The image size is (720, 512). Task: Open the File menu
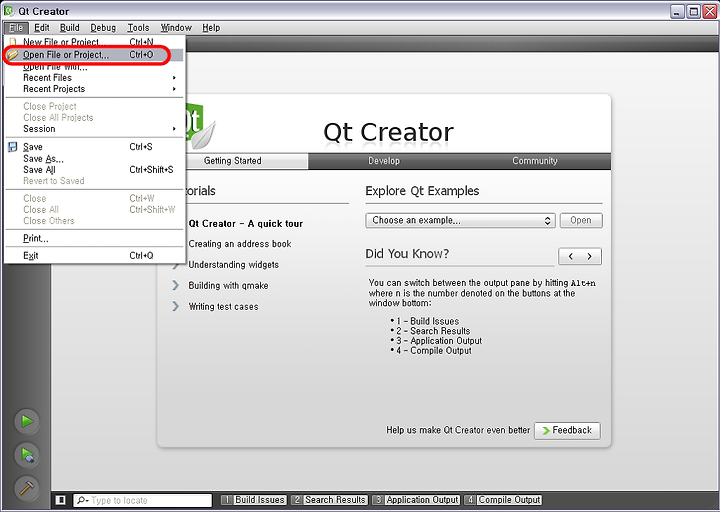coord(16,28)
